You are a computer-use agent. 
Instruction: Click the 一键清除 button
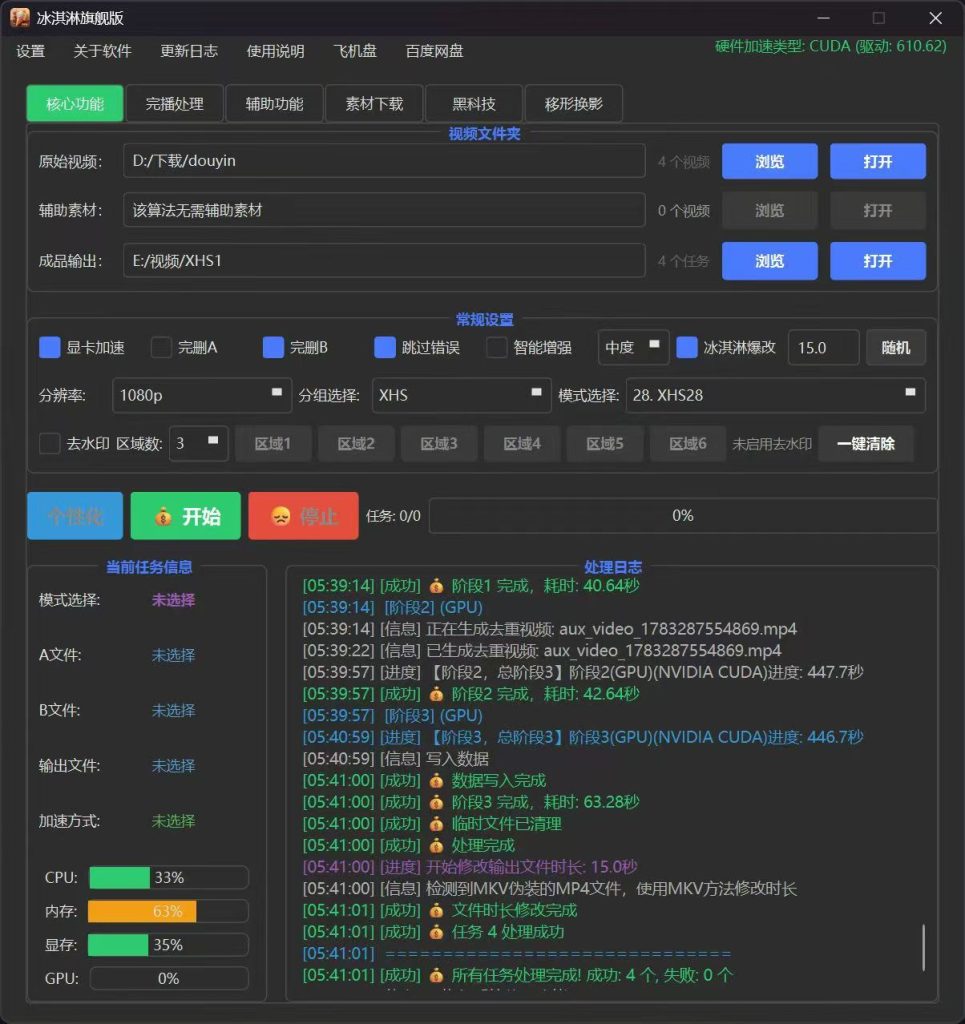click(x=866, y=443)
